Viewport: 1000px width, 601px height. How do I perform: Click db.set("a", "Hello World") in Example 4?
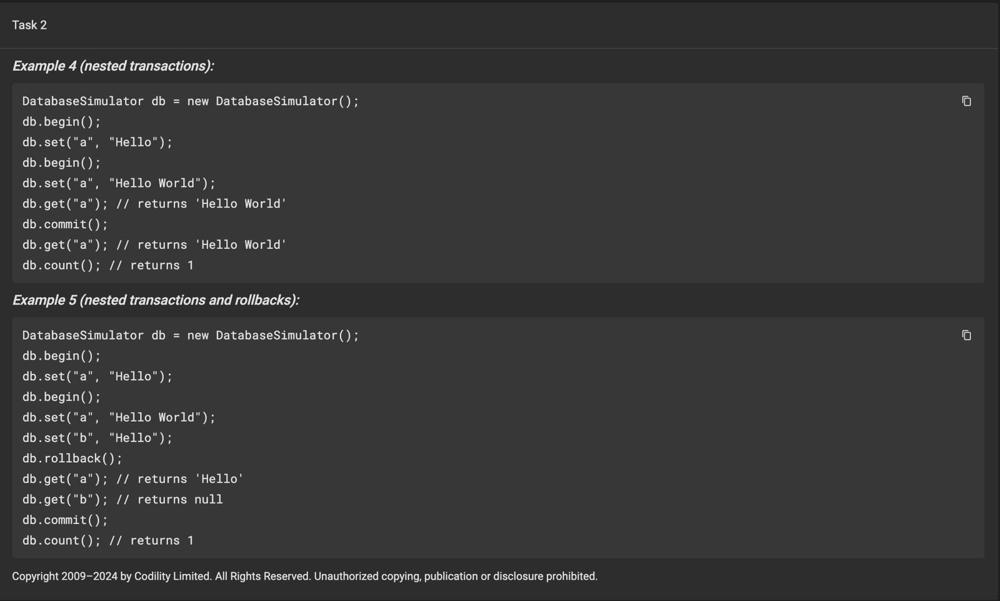(118, 183)
